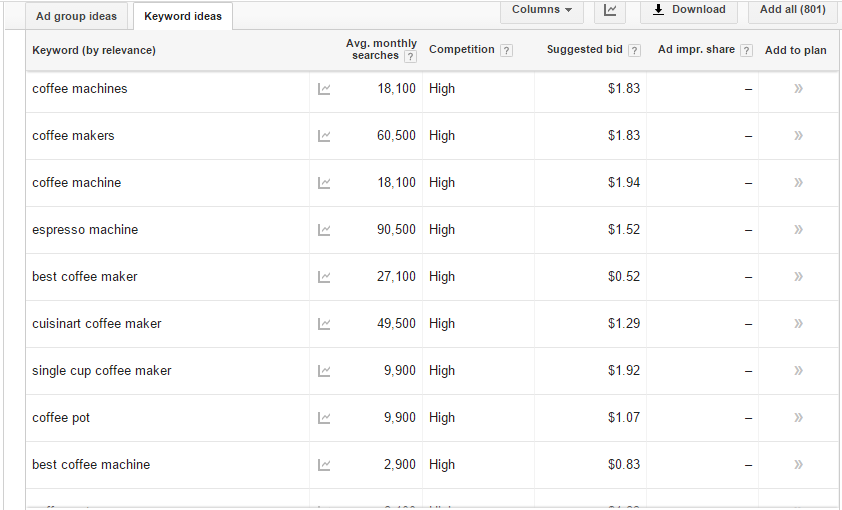
Task: Click the 49,500 searches value
Action: click(396, 324)
